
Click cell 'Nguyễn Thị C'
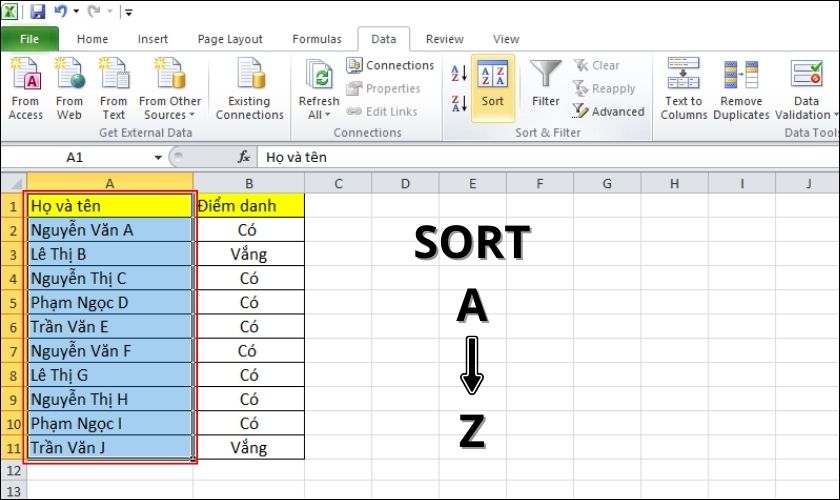(110, 278)
